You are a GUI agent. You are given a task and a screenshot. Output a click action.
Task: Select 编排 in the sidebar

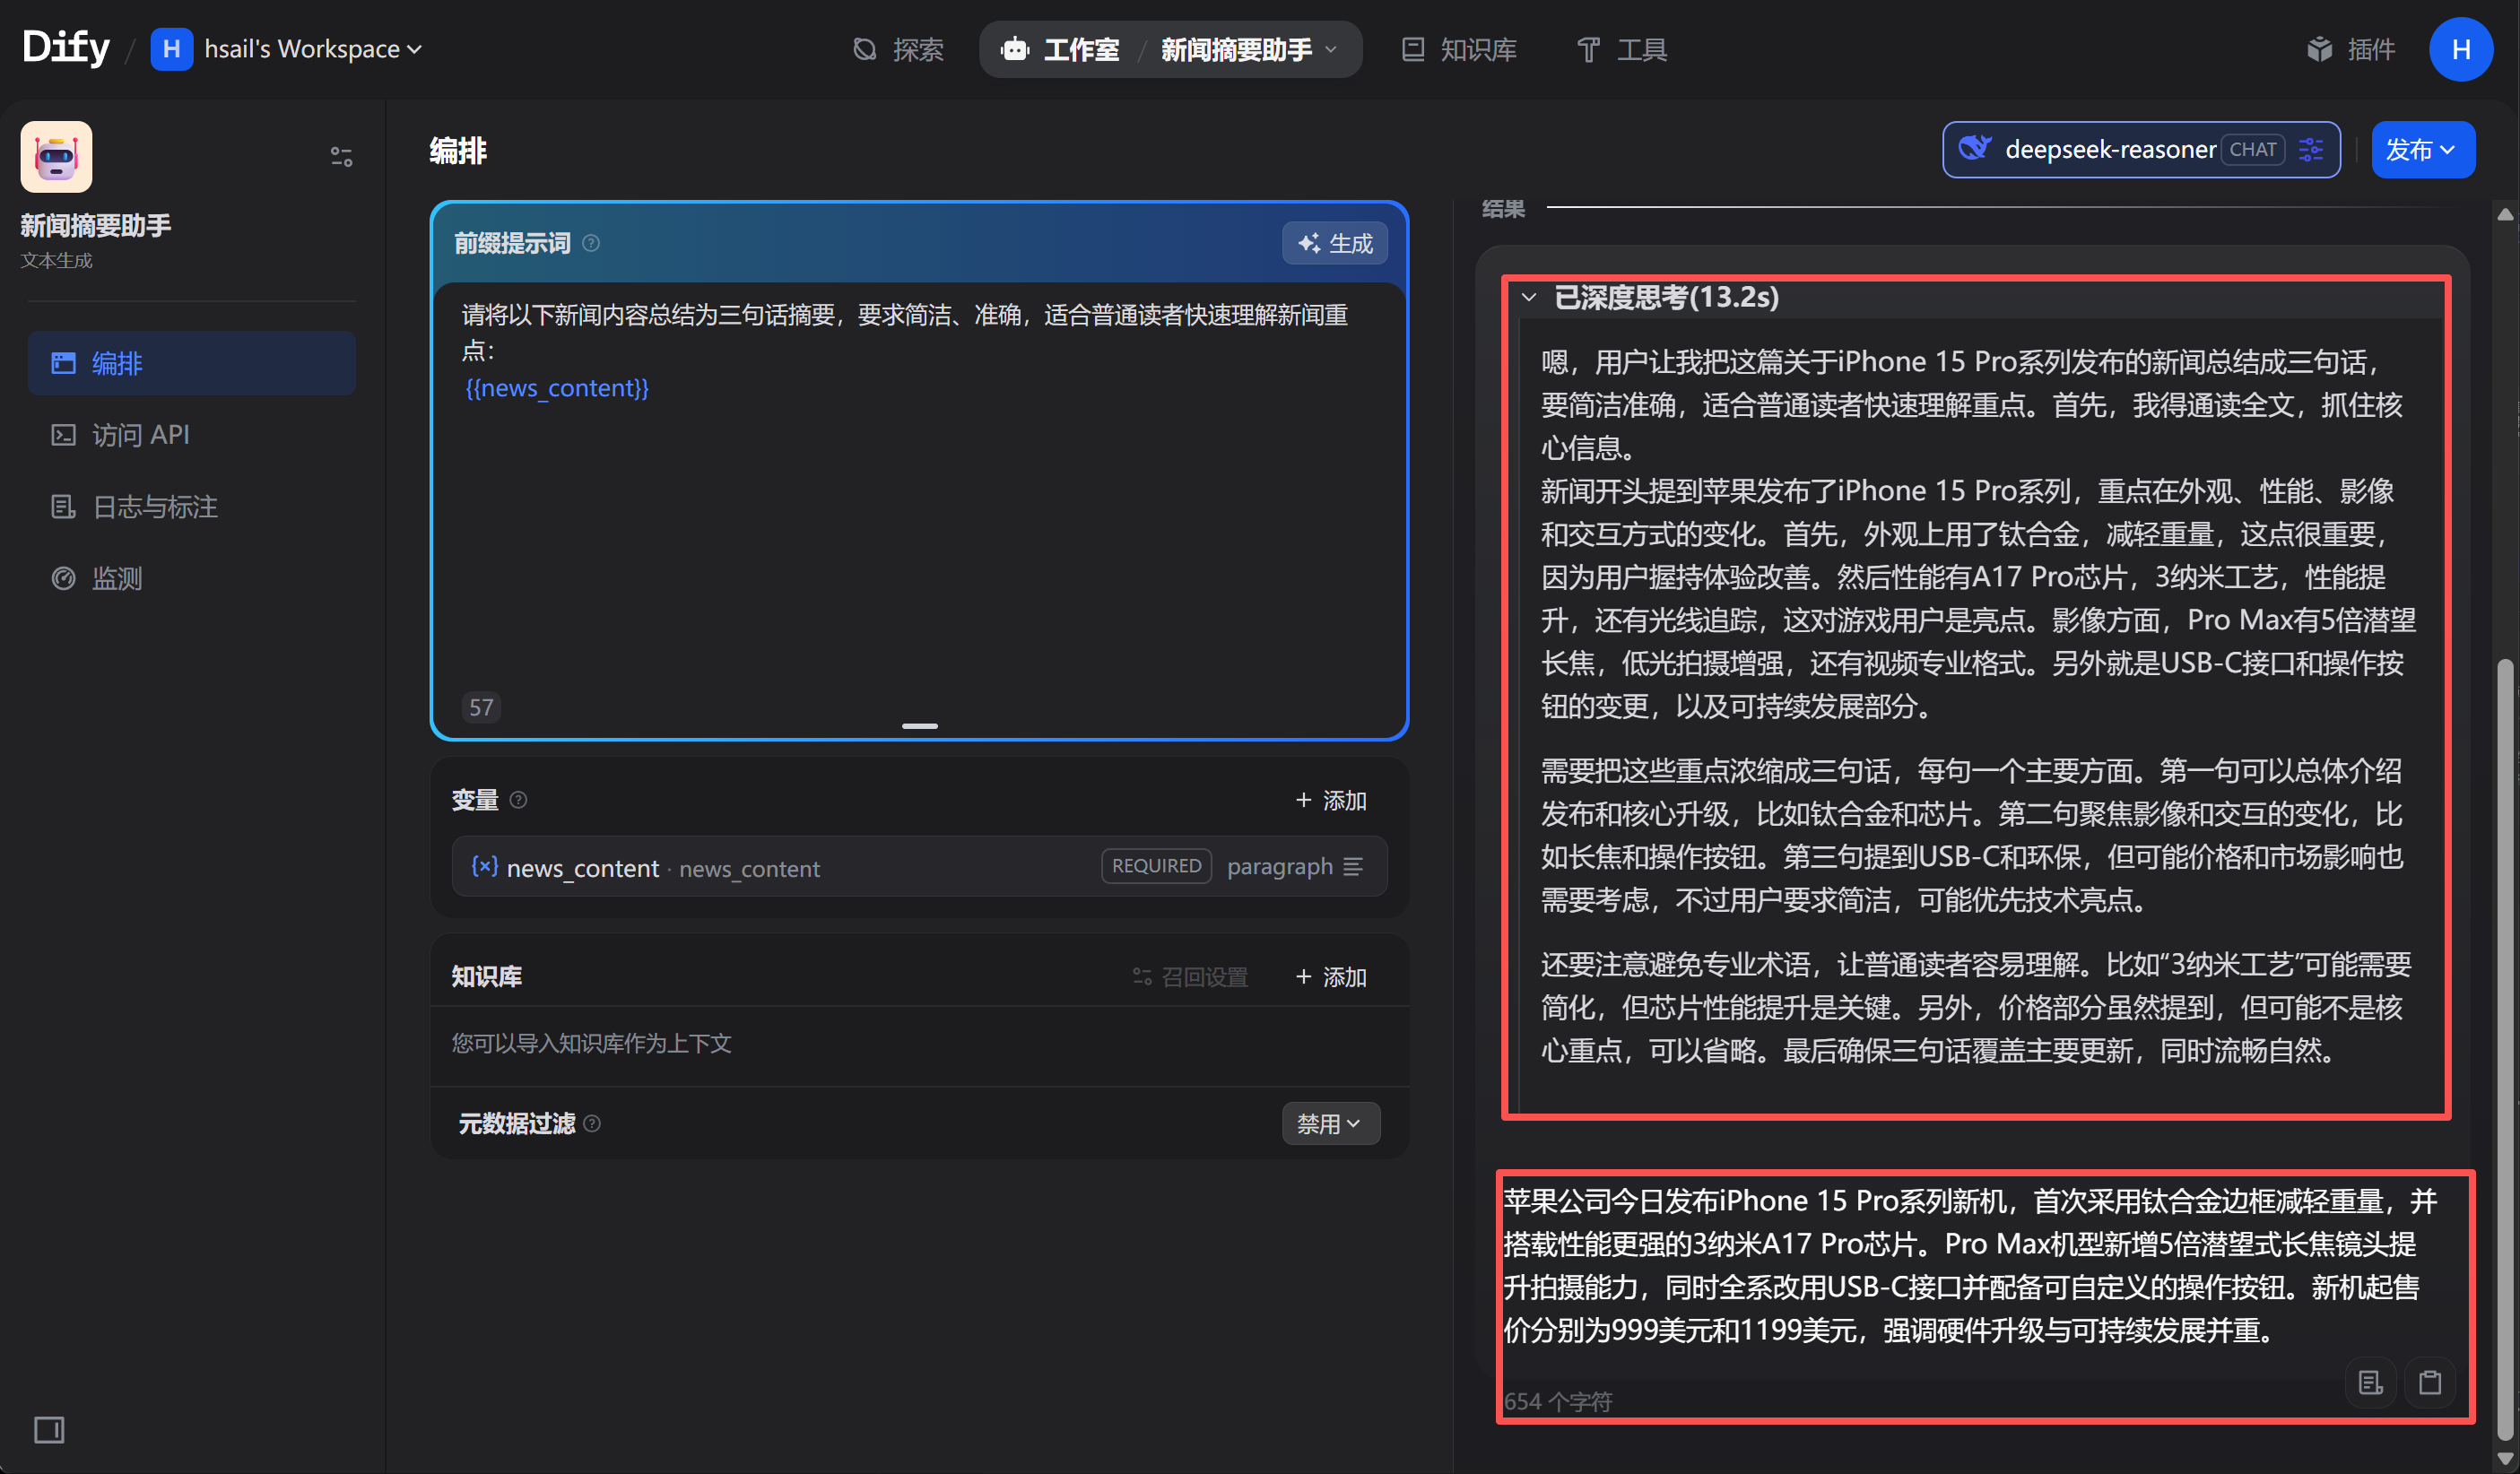pyautogui.click(x=192, y=363)
